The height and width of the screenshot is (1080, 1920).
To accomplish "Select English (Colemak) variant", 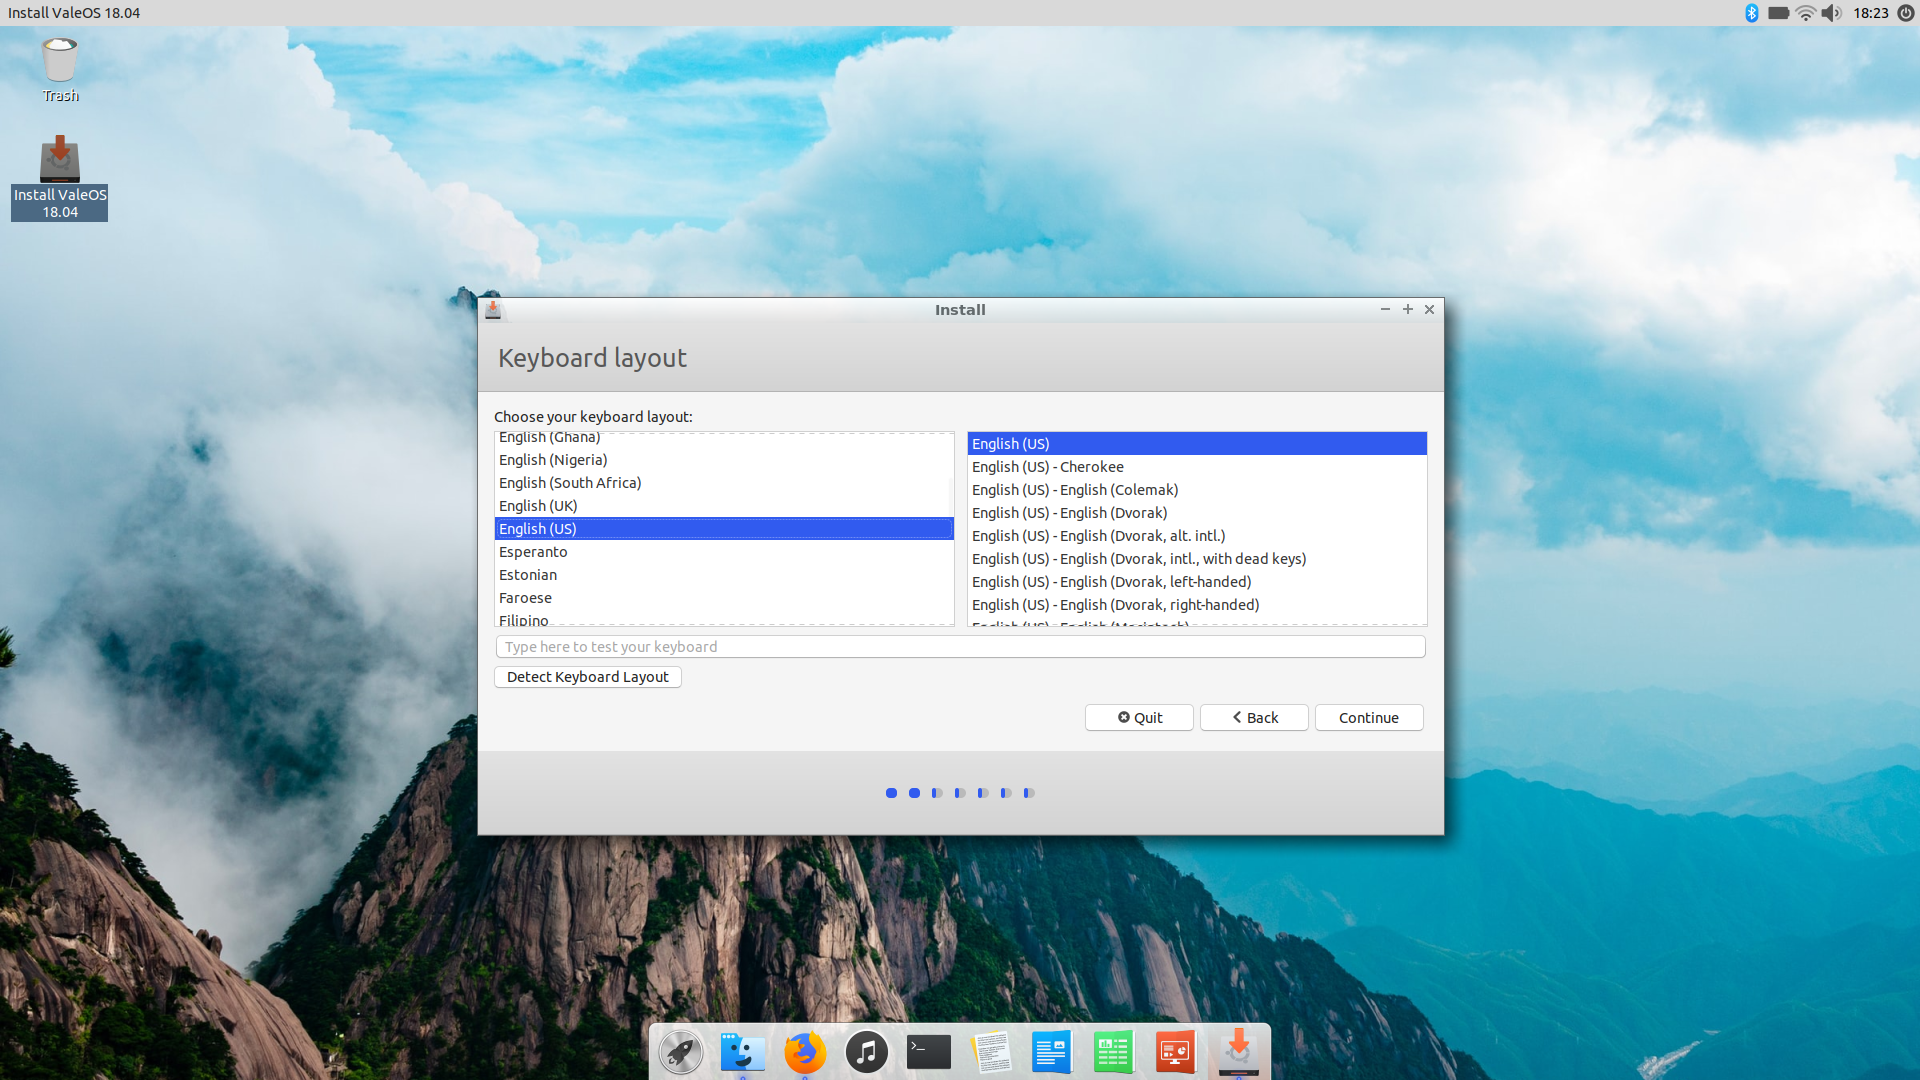I will (1197, 490).
